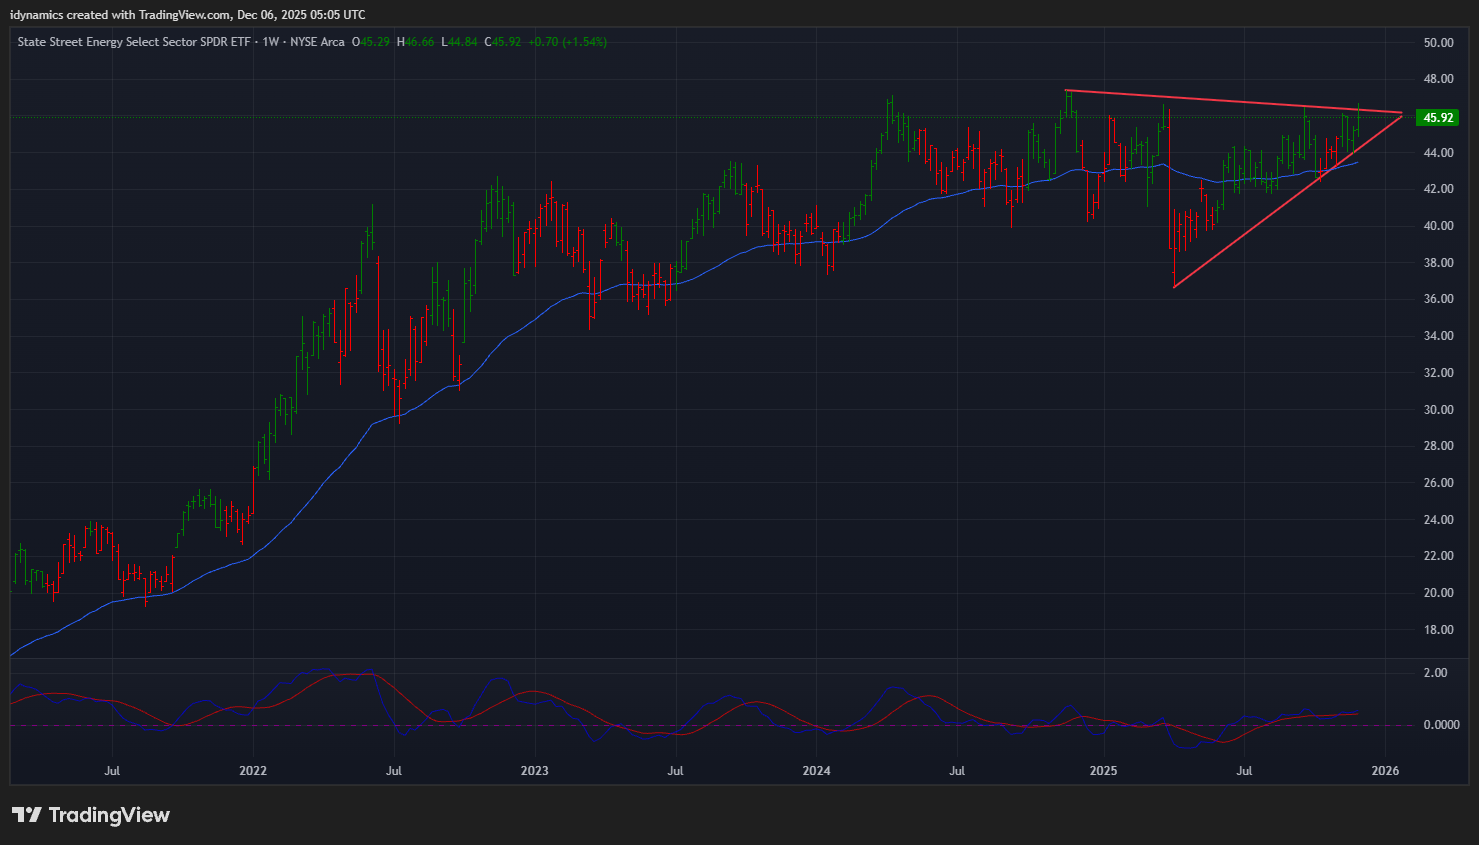Image resolution: width=1479 pixels, height=845 pixels.
Task: Click the 2026 label on time axis
Action: pyautogui.click(x=1385, y=771)
